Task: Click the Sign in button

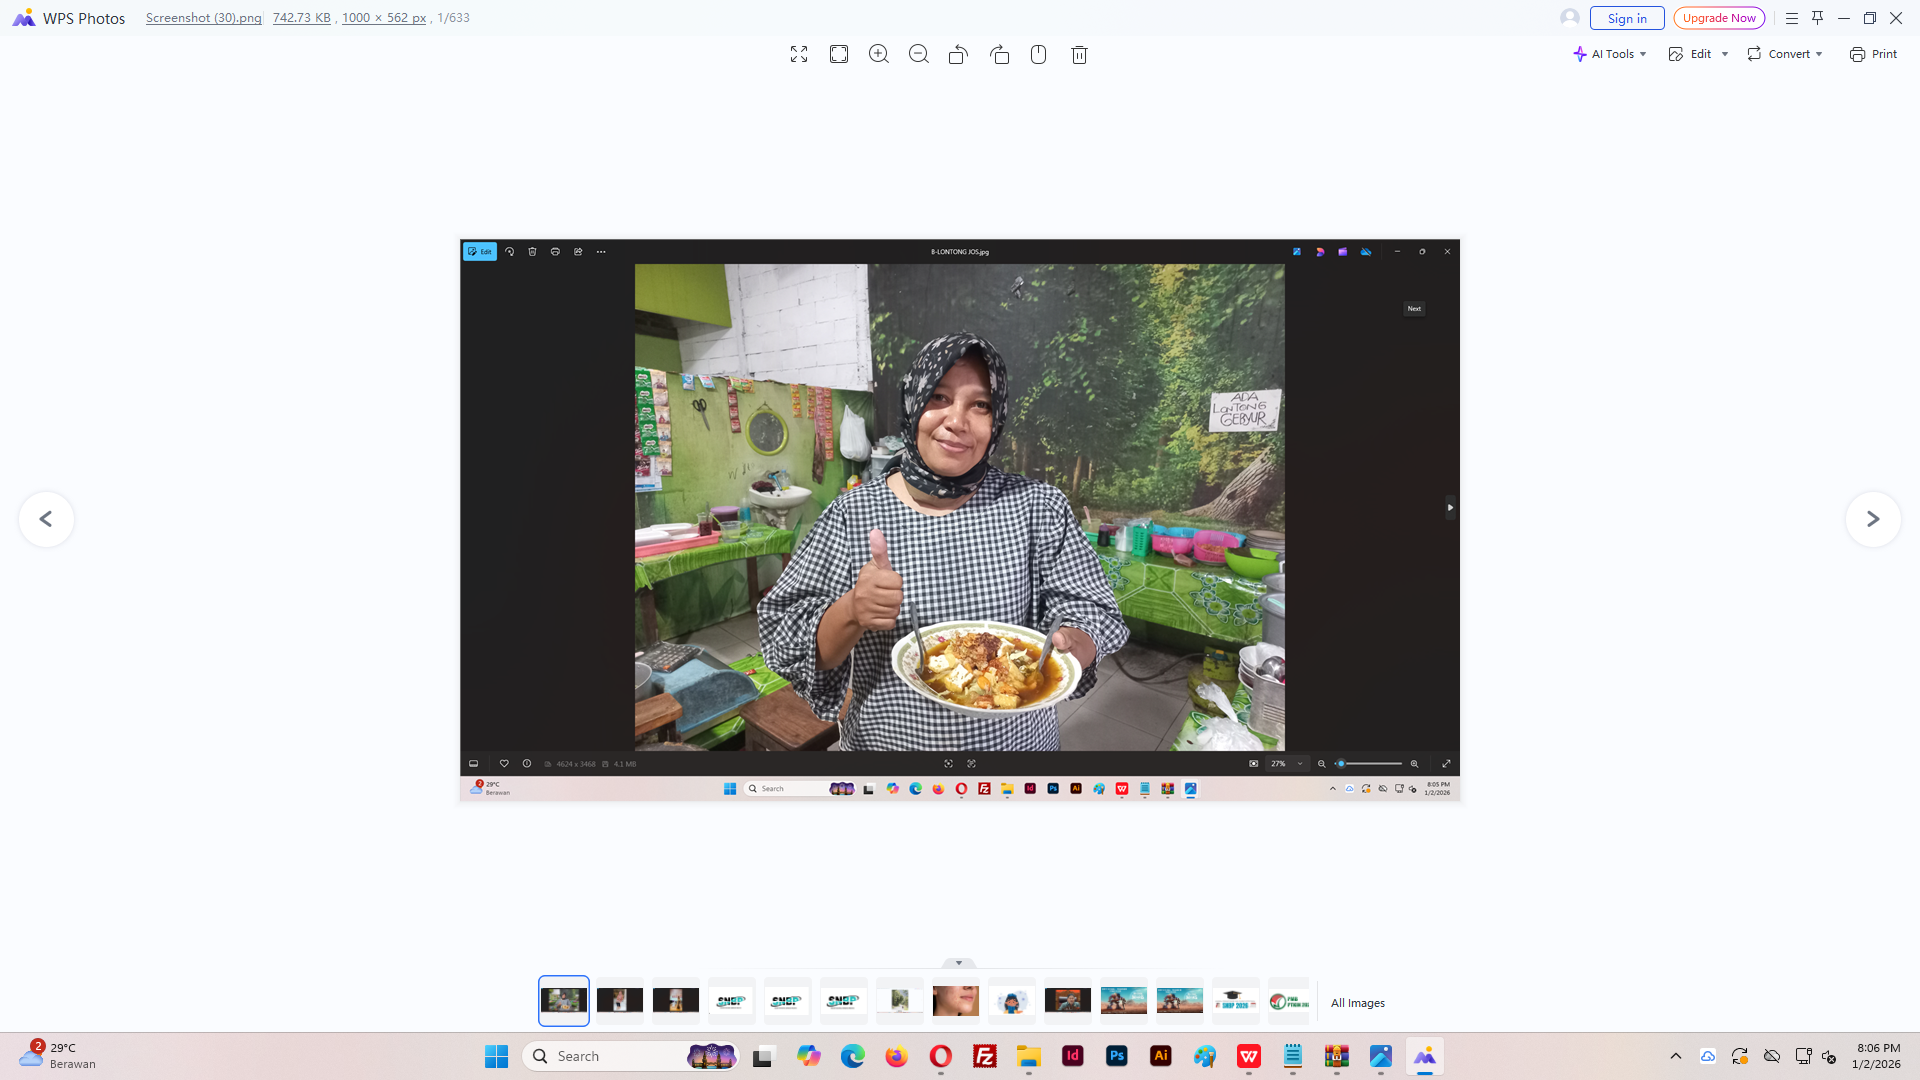Action: [x=1627, y=18]
